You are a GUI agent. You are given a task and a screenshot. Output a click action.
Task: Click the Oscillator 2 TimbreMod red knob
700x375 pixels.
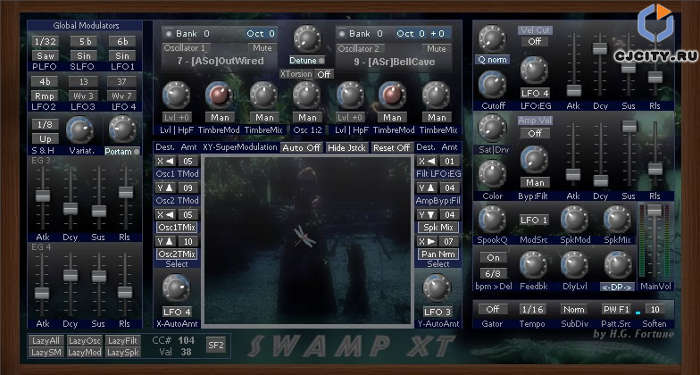pos(392,95)
